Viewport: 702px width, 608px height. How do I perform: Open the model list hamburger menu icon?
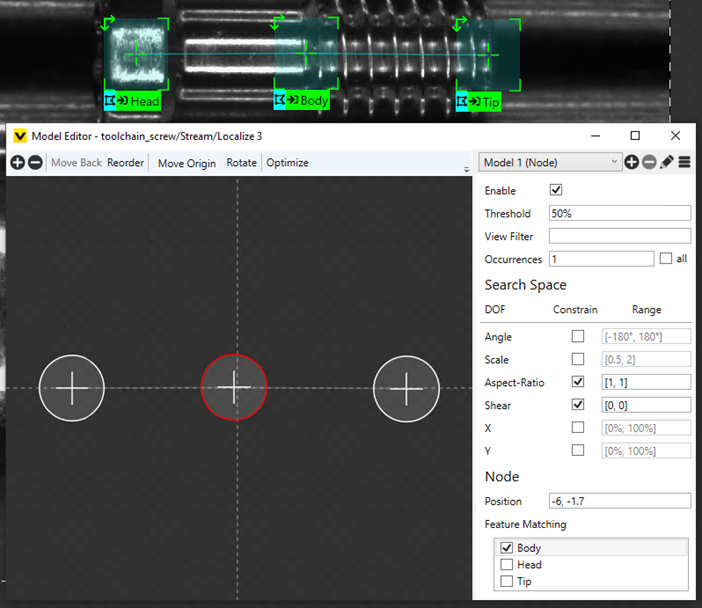[x=685, y=162]
